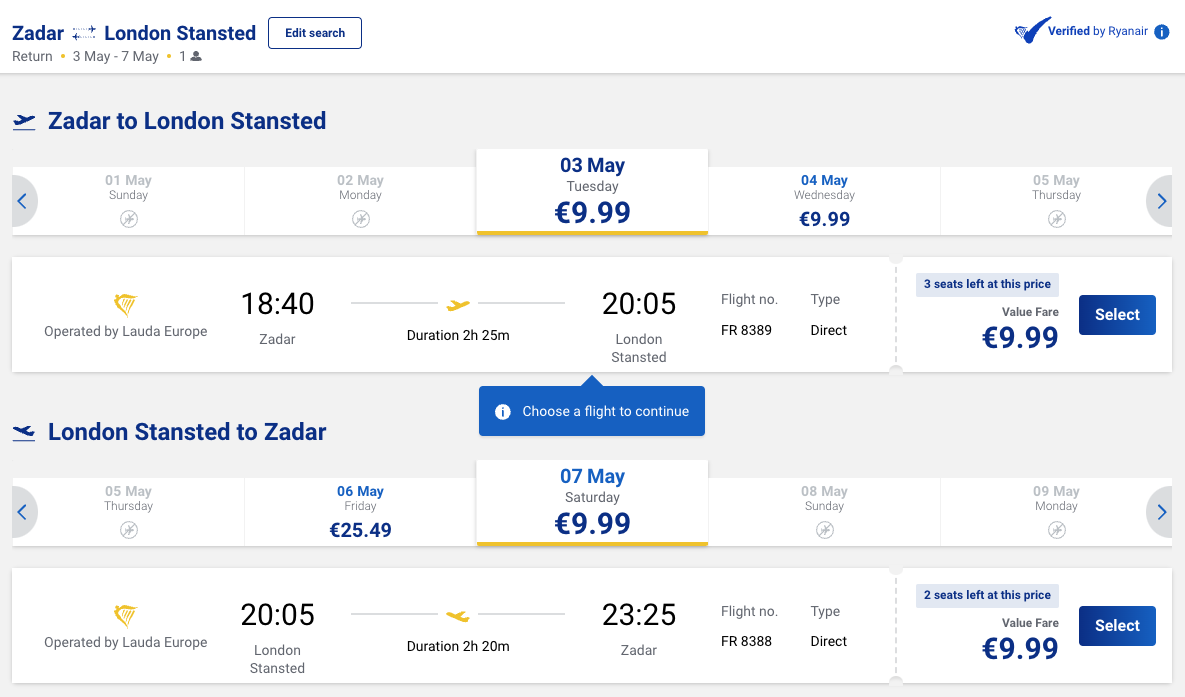Image resolution: width=1185 pixels, height=697 pixels.
Task: Select the 07 May Saturday return tab
Action: pos(592,503)
